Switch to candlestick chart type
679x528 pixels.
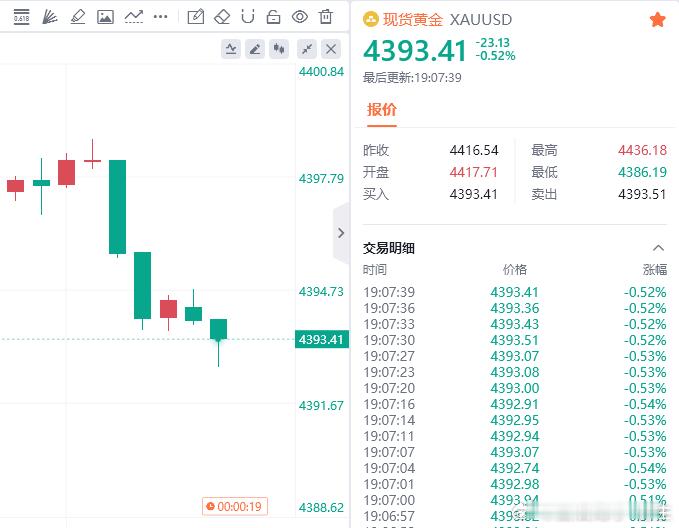pyautogui.click(x=279, y=49)
